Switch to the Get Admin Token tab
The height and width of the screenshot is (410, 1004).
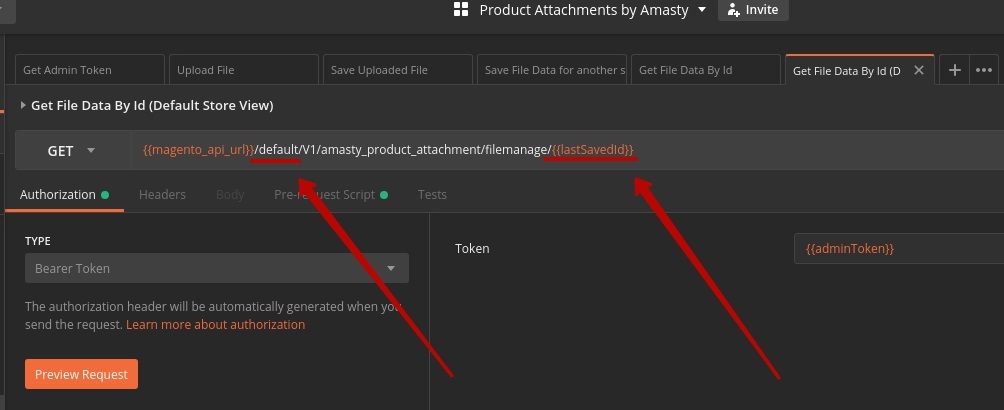[x=90, y=70]
